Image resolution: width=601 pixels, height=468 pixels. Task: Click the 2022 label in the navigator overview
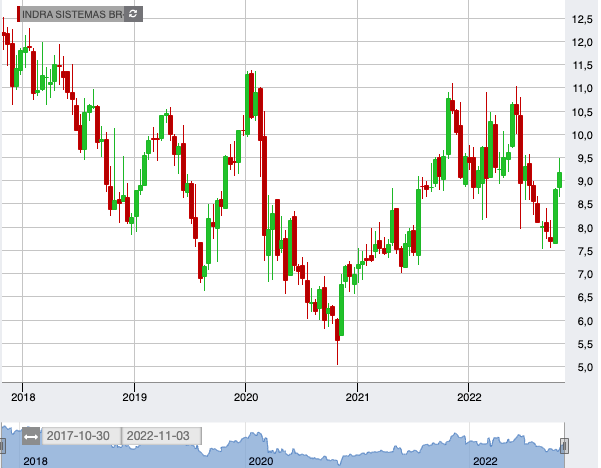coord(485,461)
